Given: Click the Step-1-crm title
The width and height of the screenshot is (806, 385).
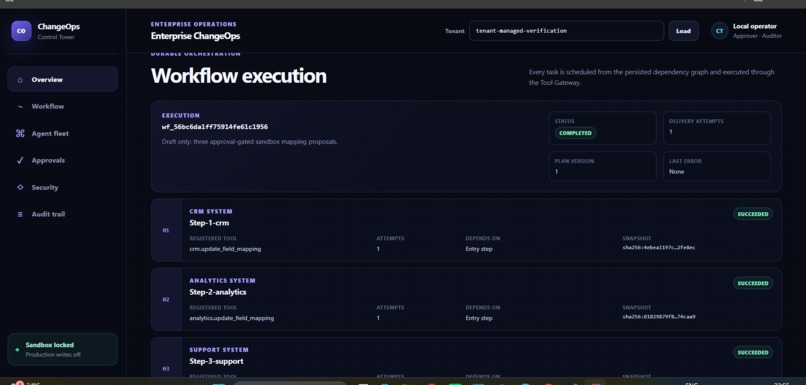Looking at the screenshot, I should [209, 223].
